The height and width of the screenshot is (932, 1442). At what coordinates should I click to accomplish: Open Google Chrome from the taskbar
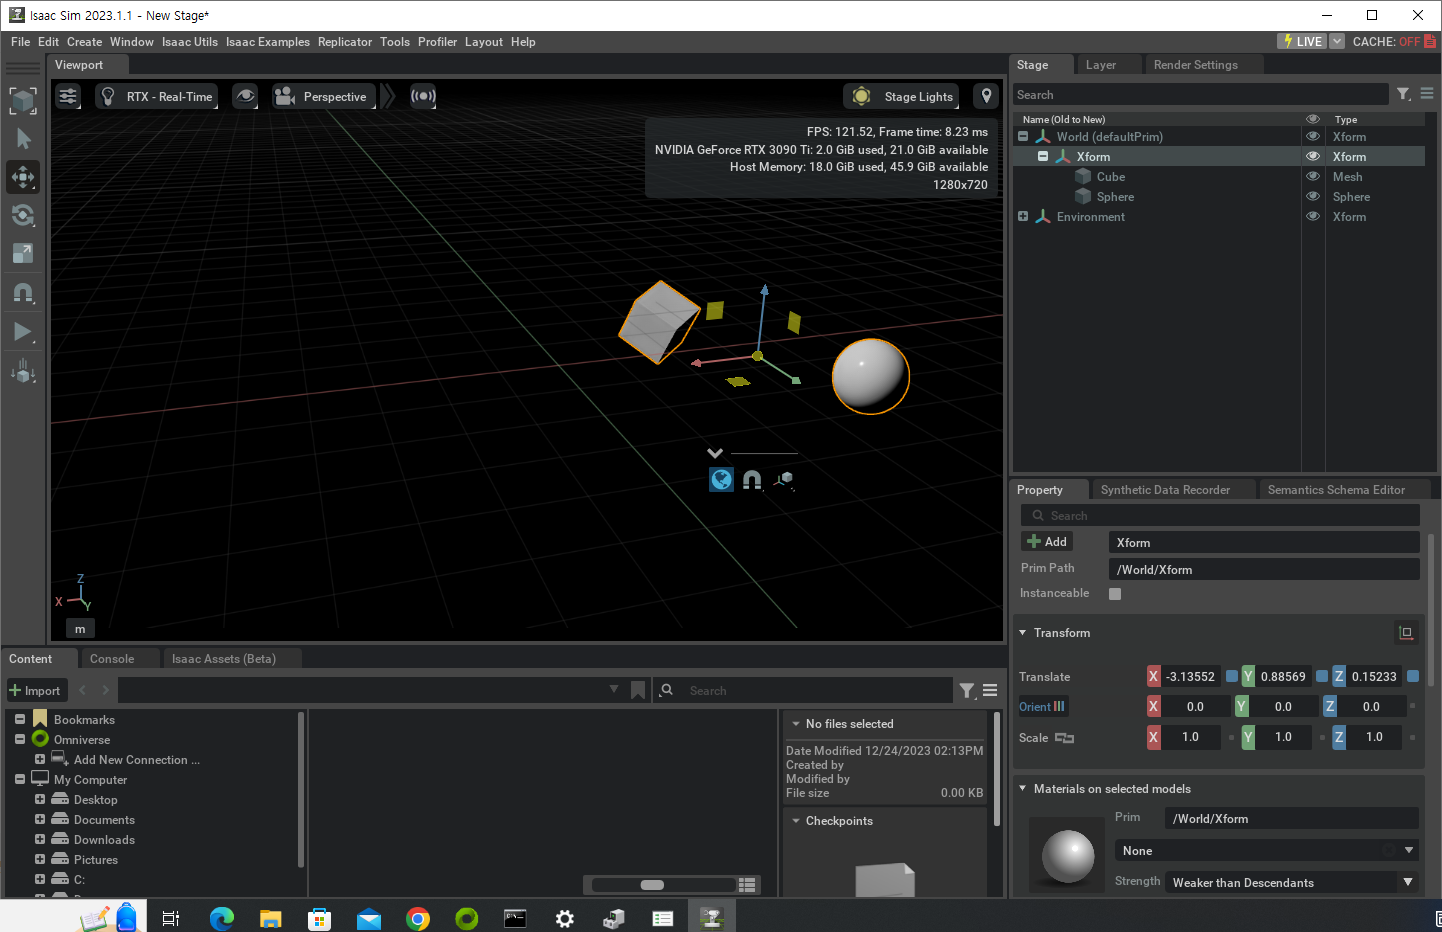pos(418,918)
